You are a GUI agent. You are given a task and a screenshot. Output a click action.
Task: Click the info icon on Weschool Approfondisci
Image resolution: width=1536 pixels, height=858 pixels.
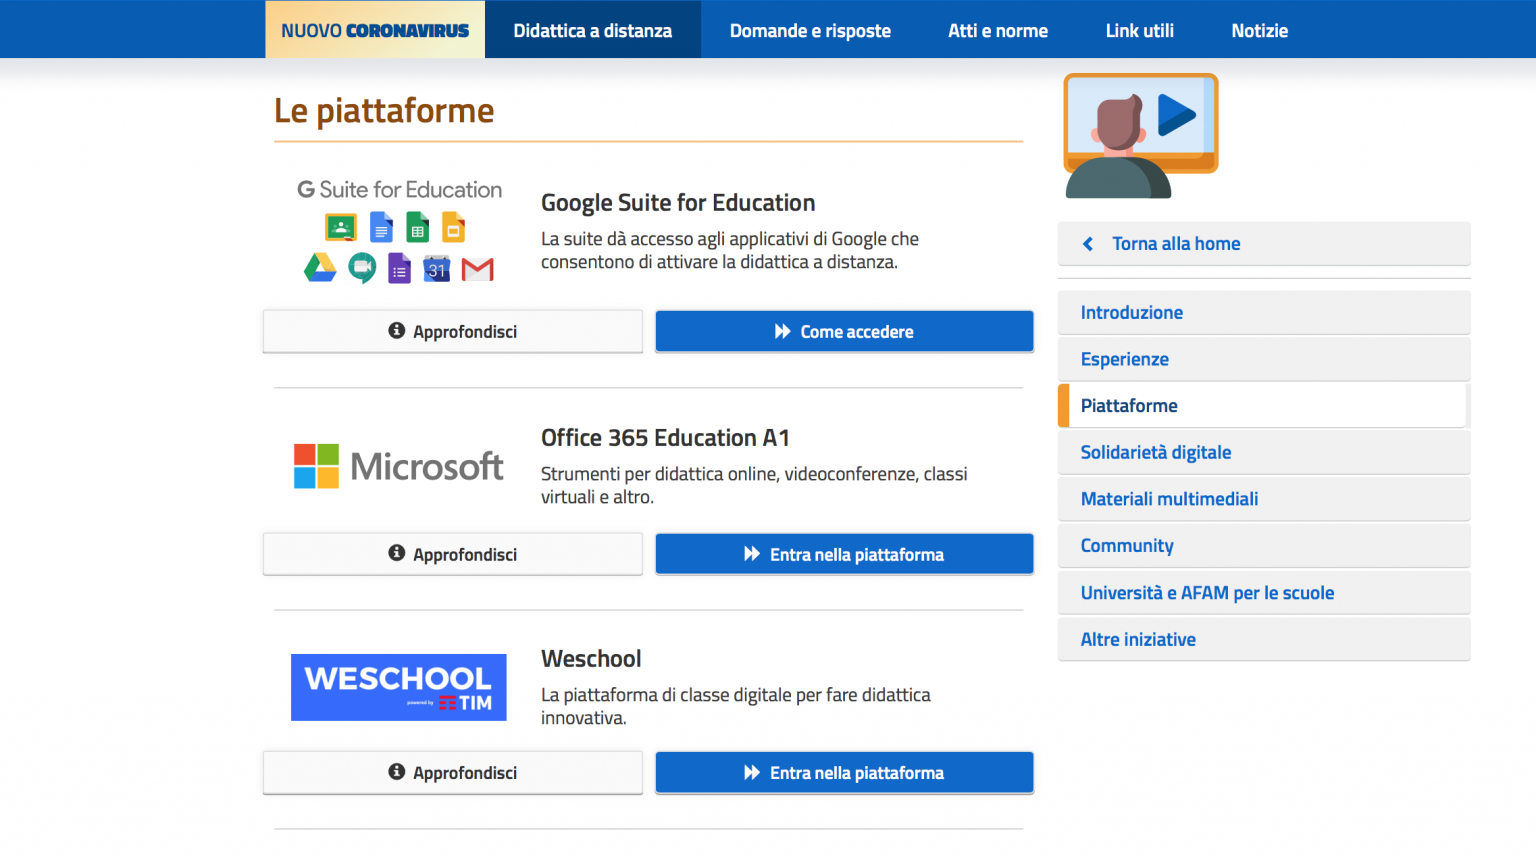397,771
